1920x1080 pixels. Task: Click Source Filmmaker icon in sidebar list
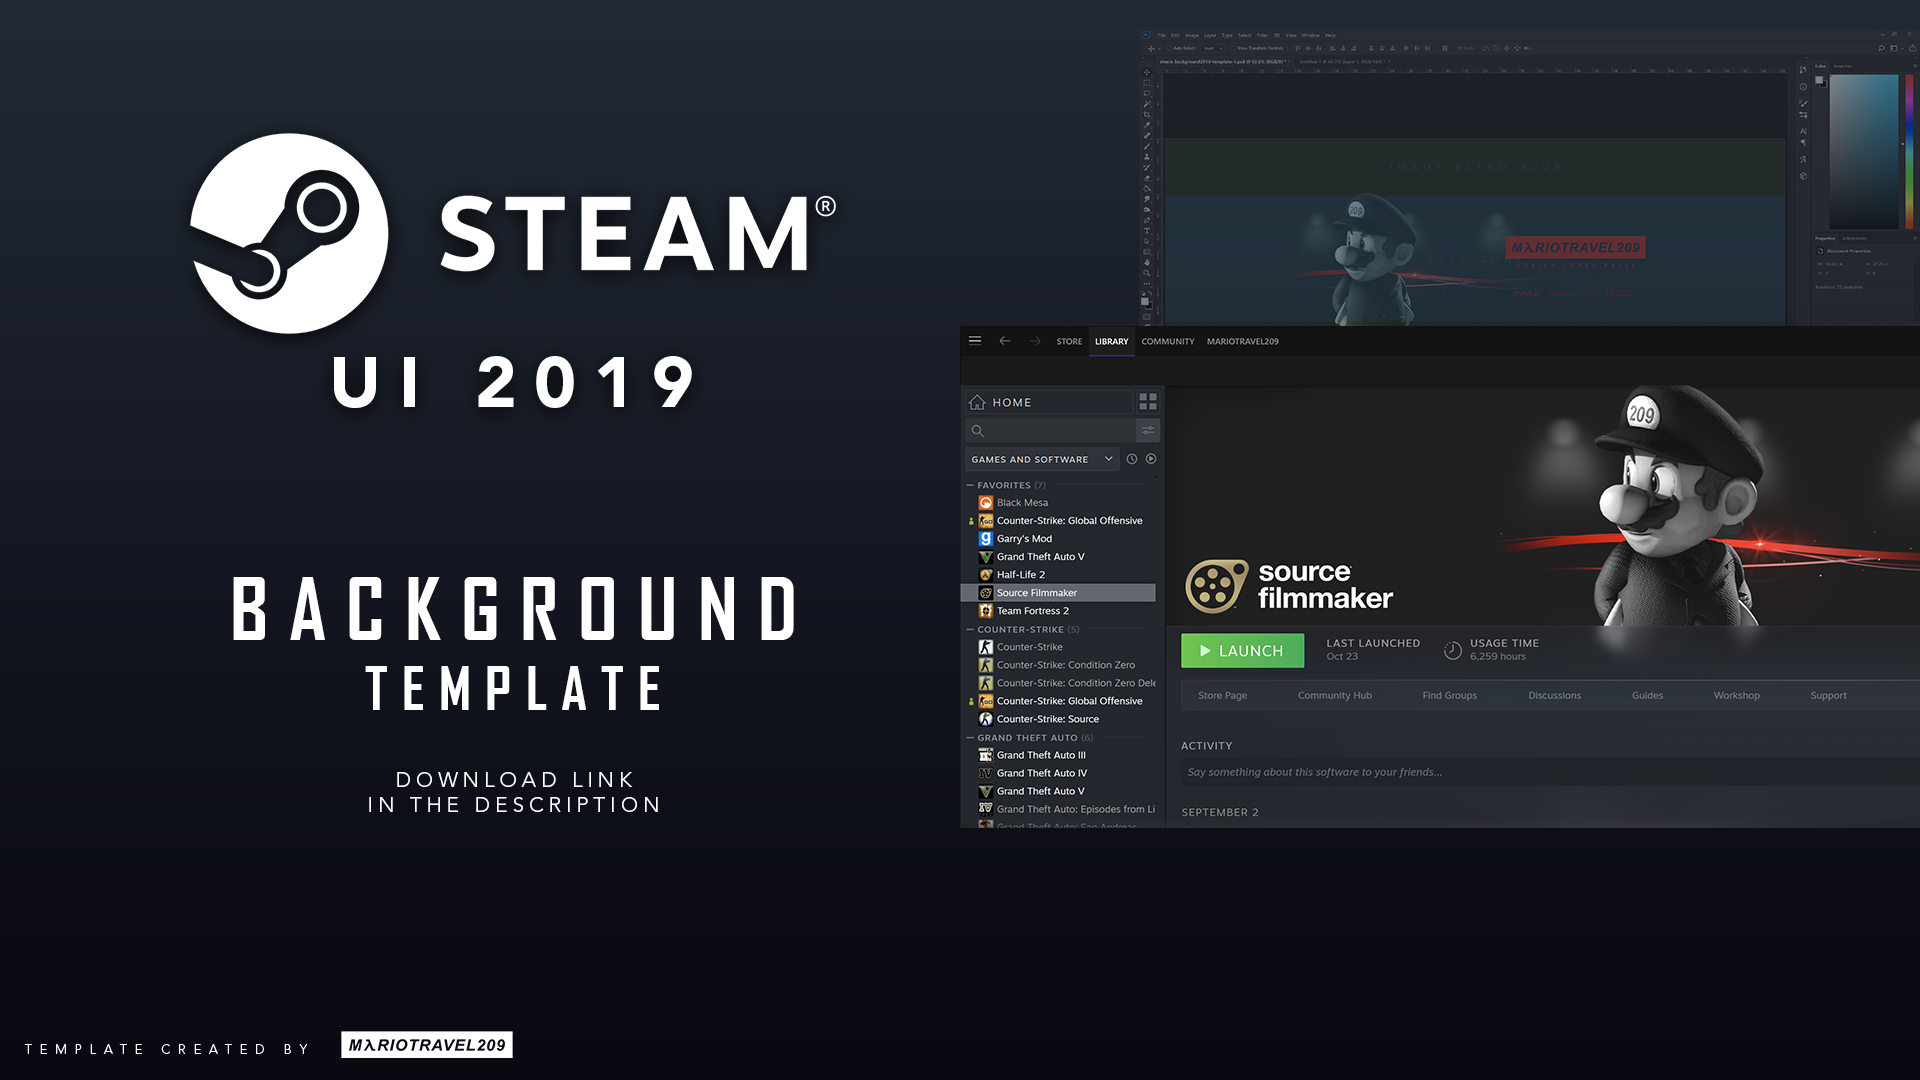pos(985,592)
